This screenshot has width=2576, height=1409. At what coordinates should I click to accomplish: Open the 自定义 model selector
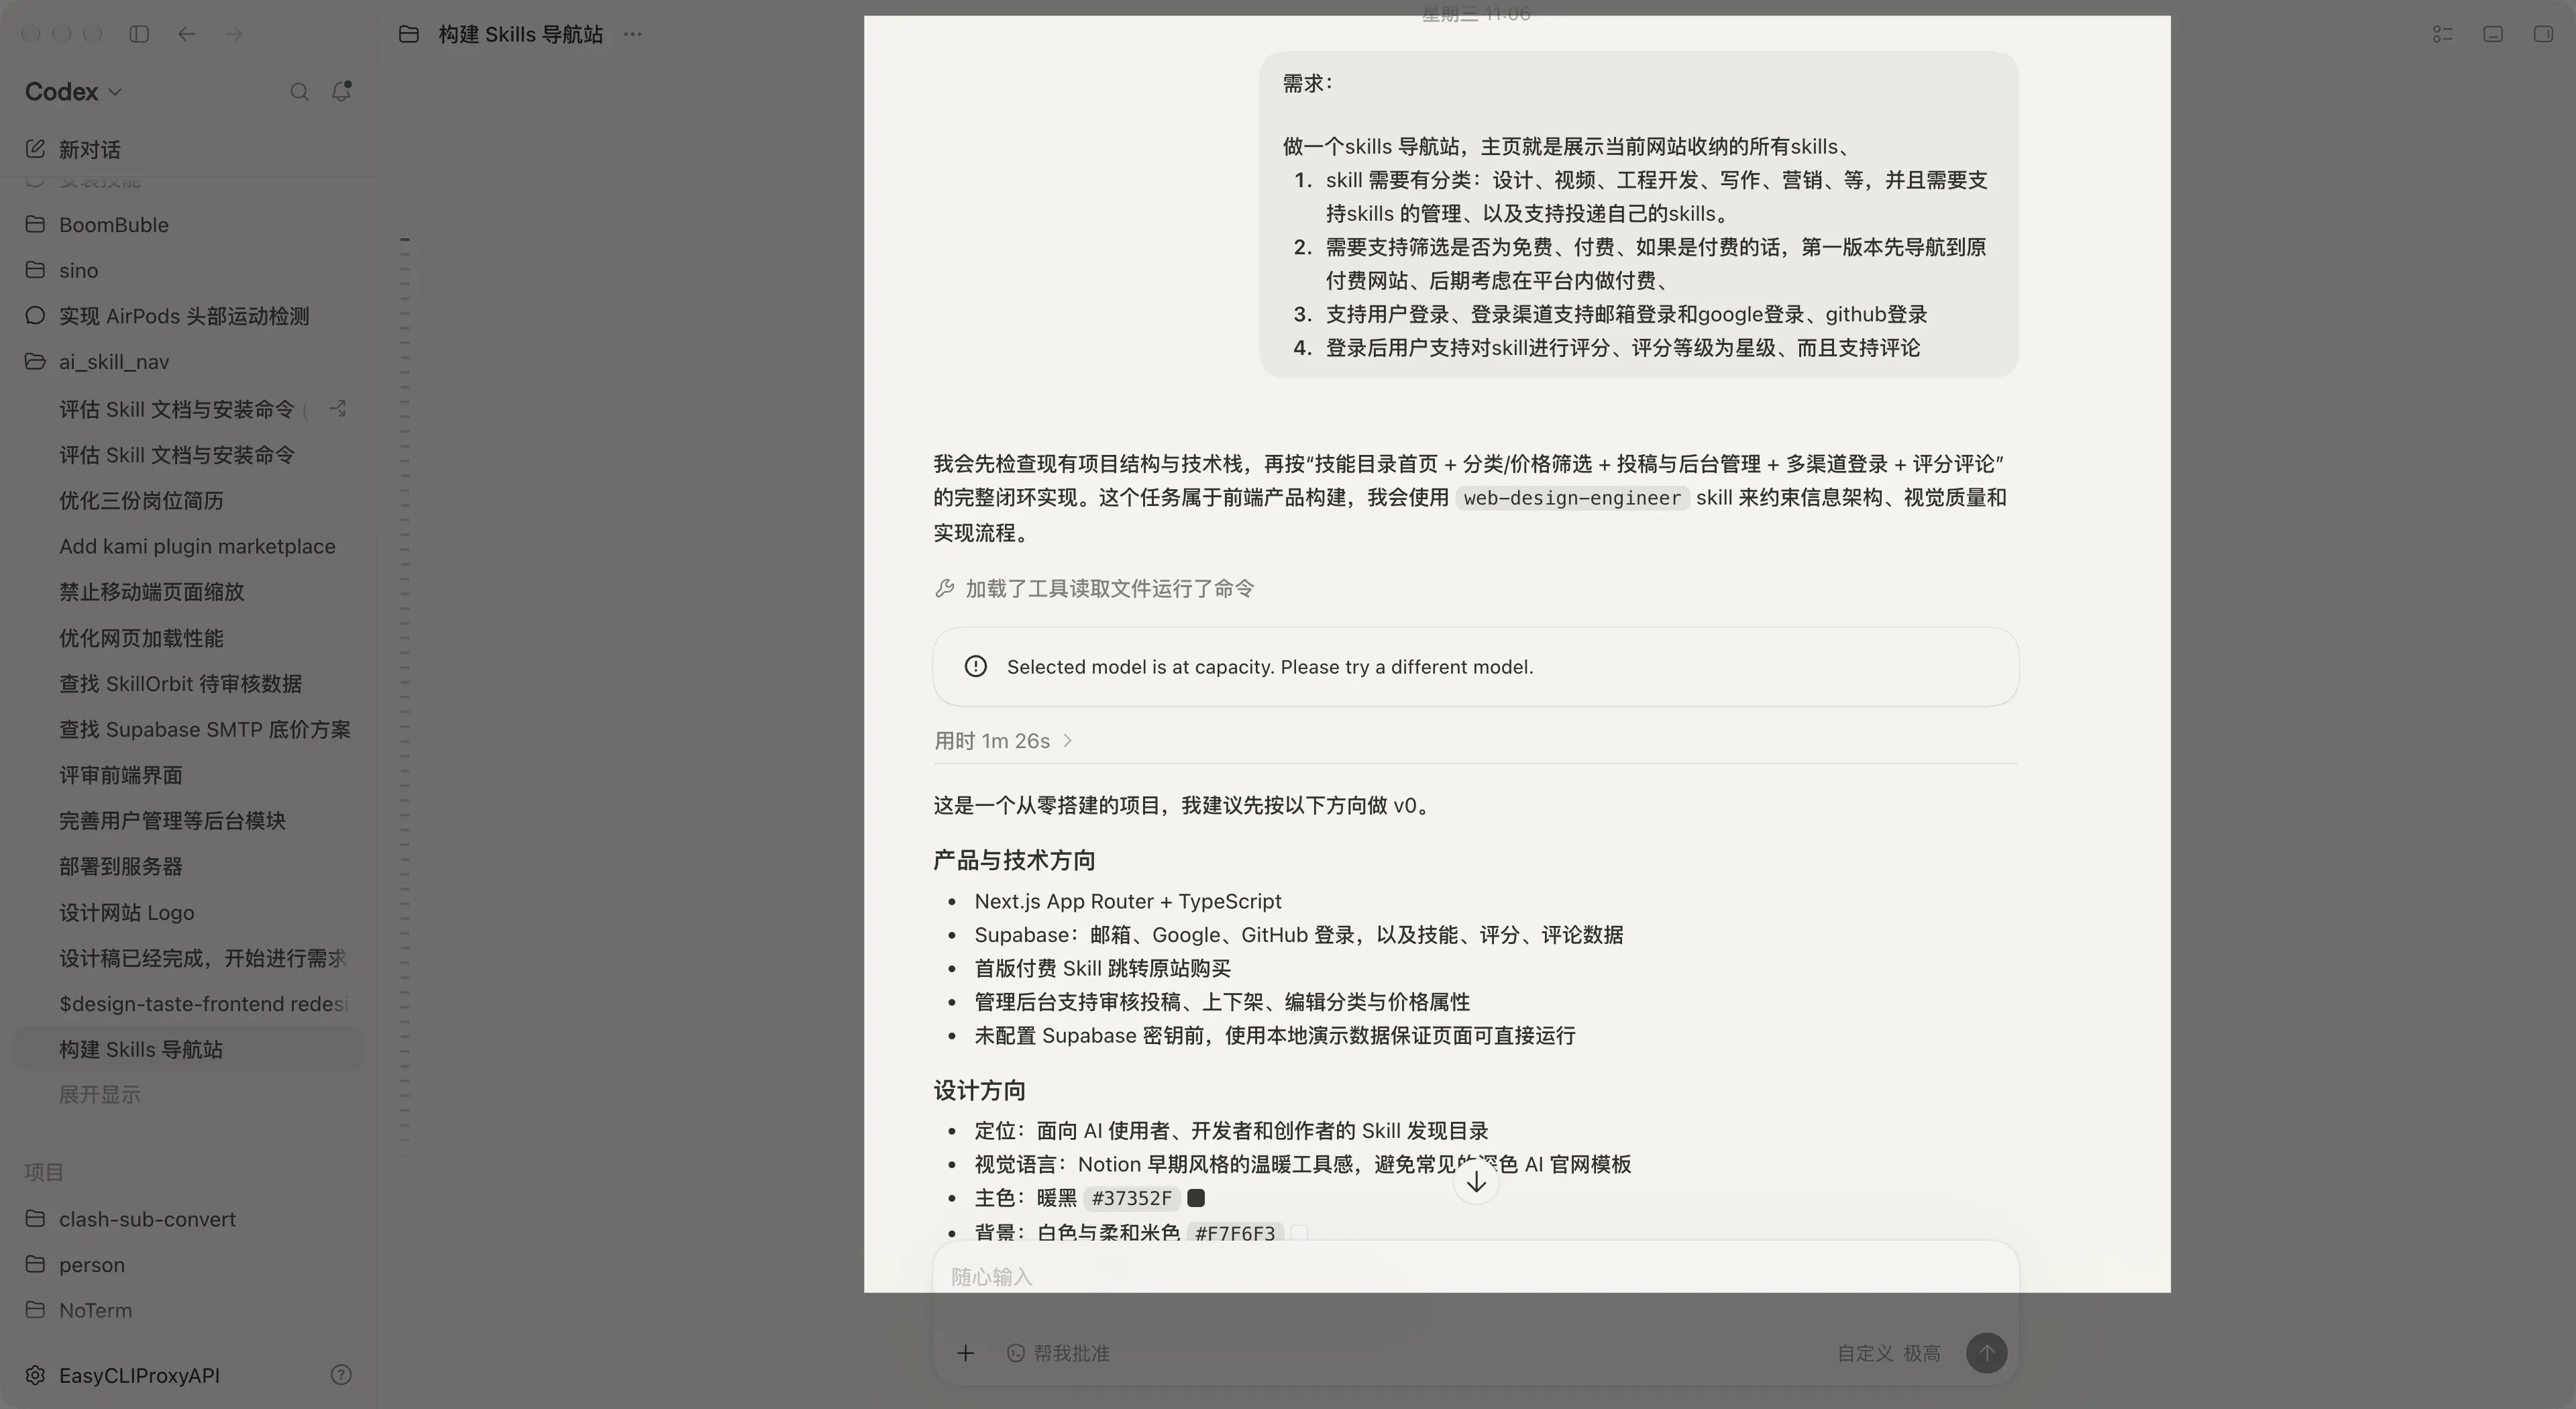1864,1353
